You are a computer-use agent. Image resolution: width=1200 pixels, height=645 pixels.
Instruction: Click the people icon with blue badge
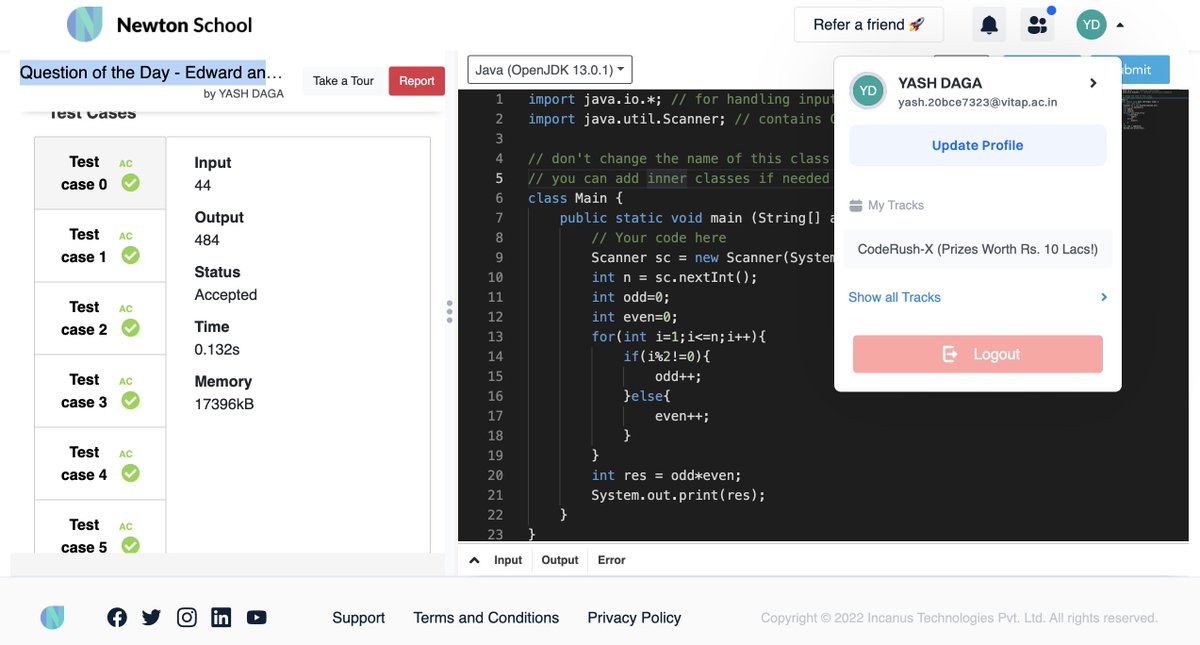click(x=1037, y=24)
